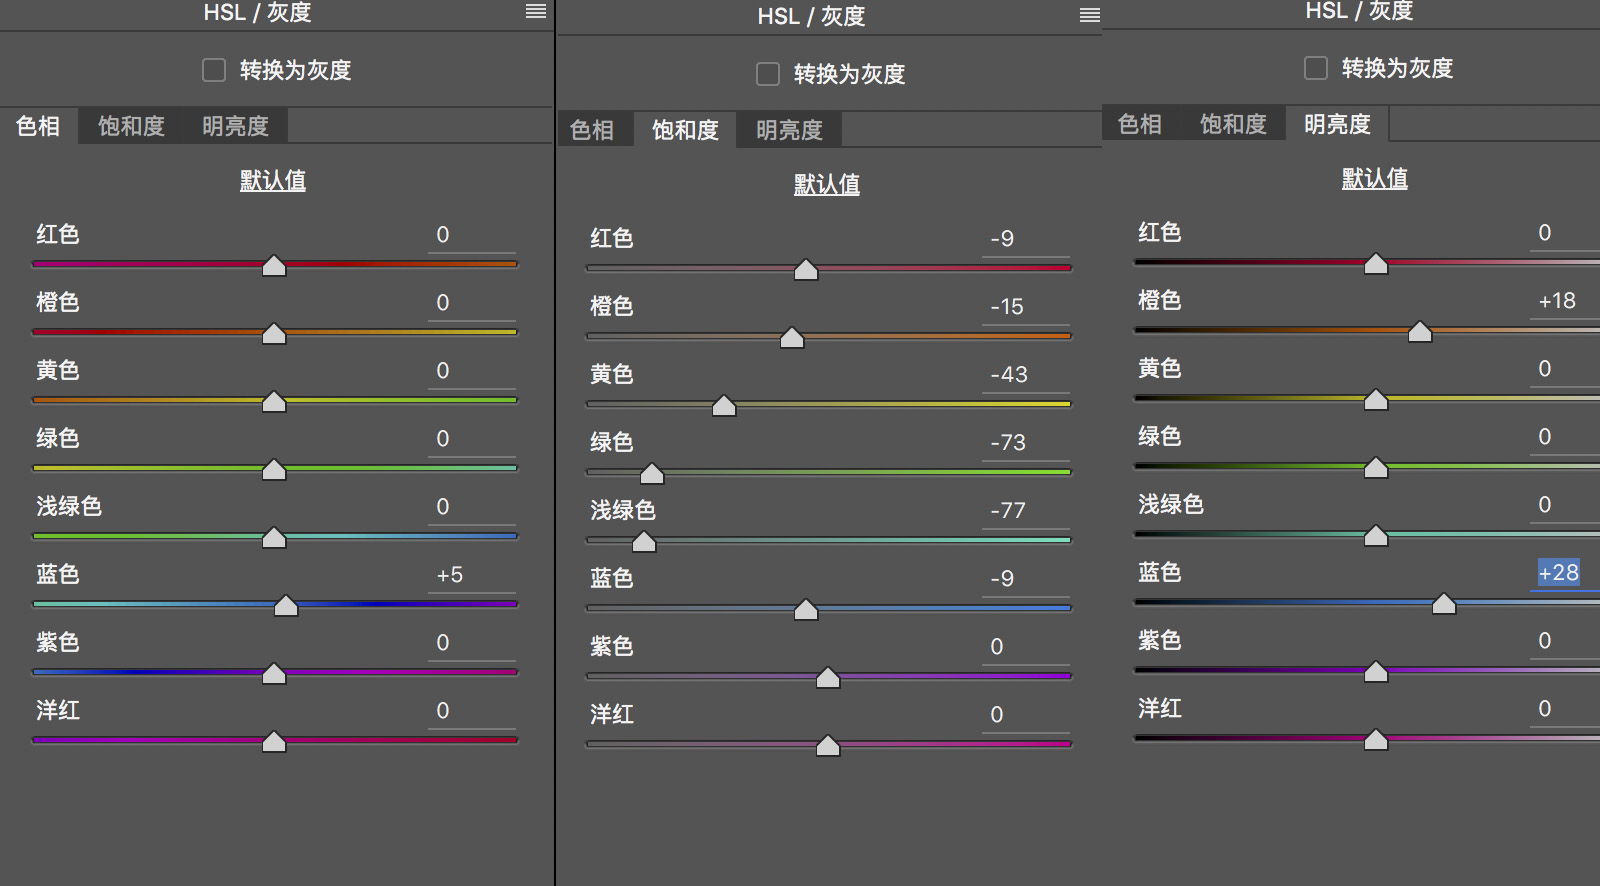The height and width of the screenshot is (886, 1600).
Task: Select the 明亮度 tab in the right panel
Action: 1337,124
